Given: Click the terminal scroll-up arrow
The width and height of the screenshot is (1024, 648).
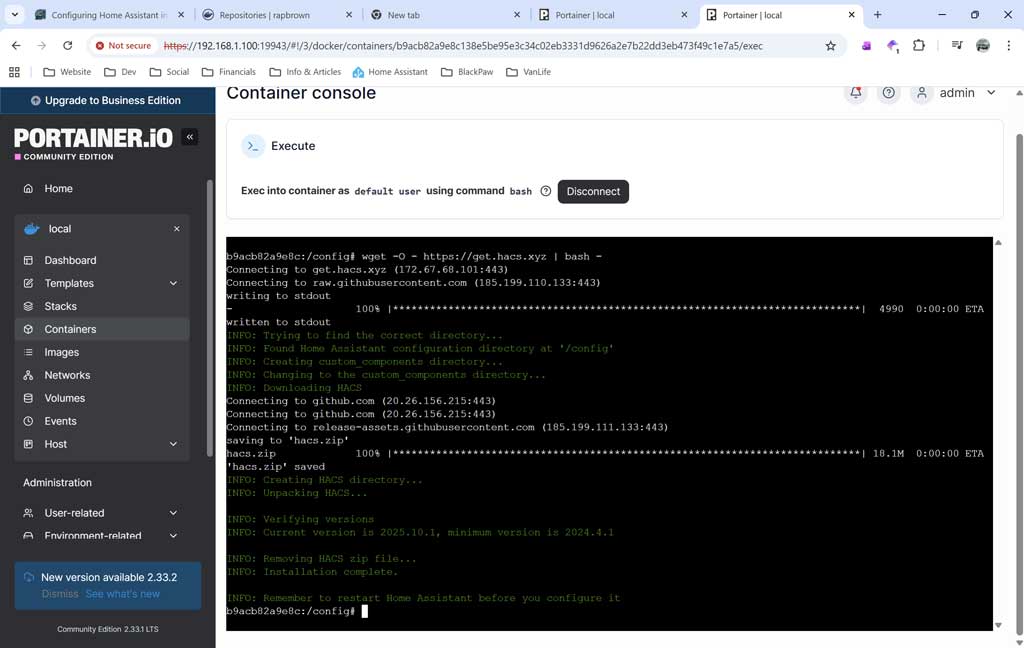Looking at the screenshot, I should click(998, 242).
